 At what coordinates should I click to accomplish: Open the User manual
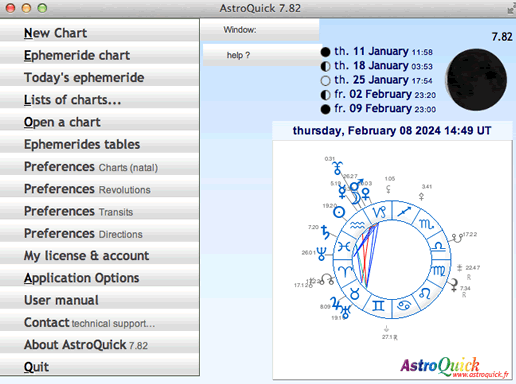(x=99, y=299)
